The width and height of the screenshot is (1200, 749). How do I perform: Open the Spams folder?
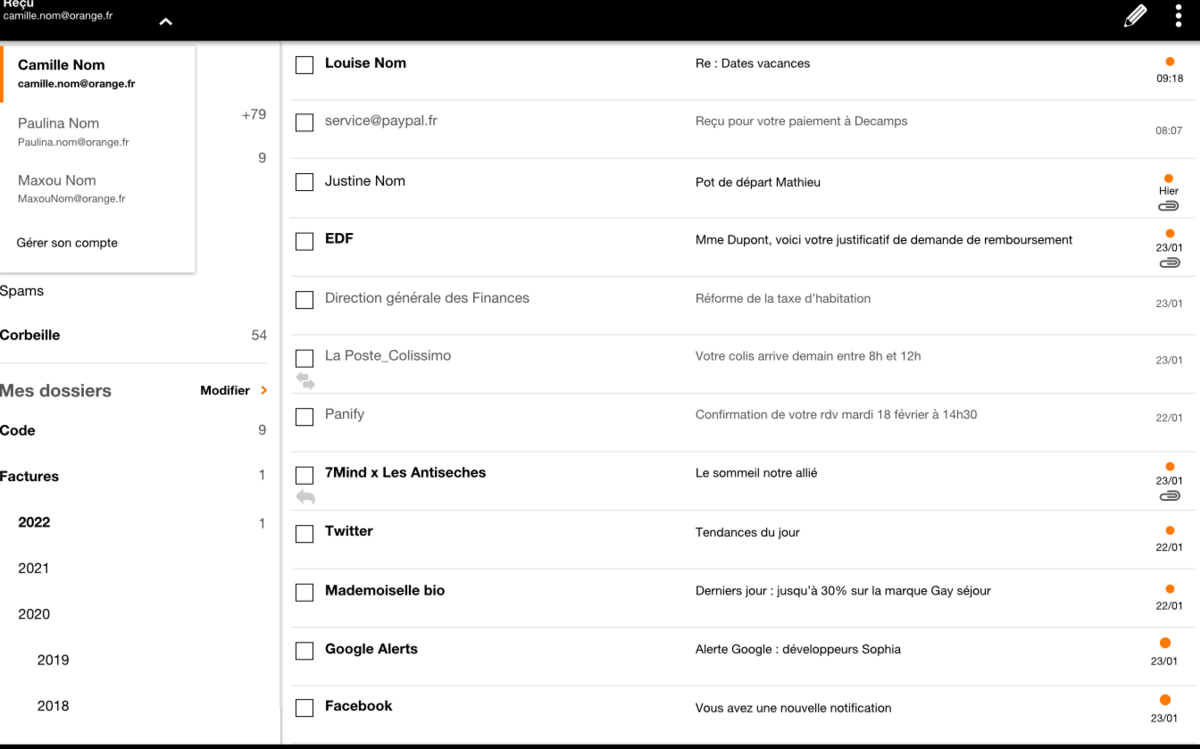point(22,291)
